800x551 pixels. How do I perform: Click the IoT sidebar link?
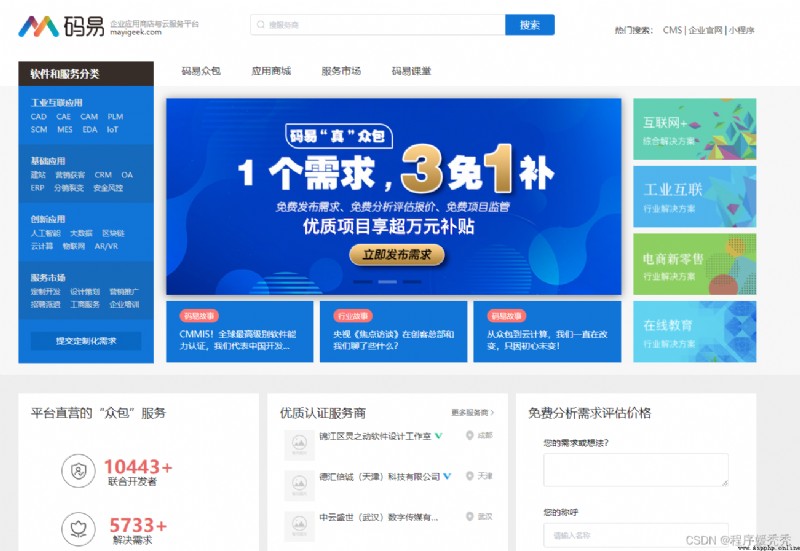point(112,130)
